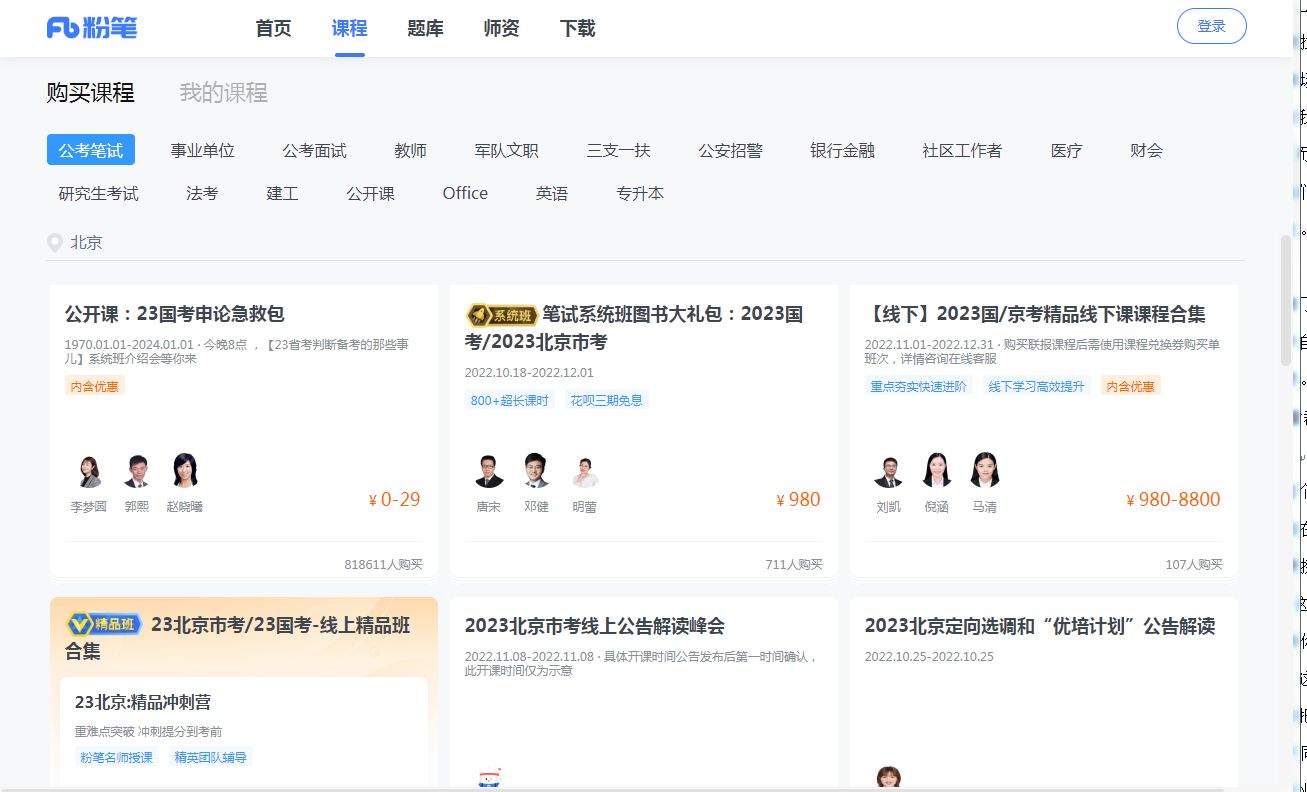Click the mascot icon on the 公告解读峰会 card

pos(489,778)
